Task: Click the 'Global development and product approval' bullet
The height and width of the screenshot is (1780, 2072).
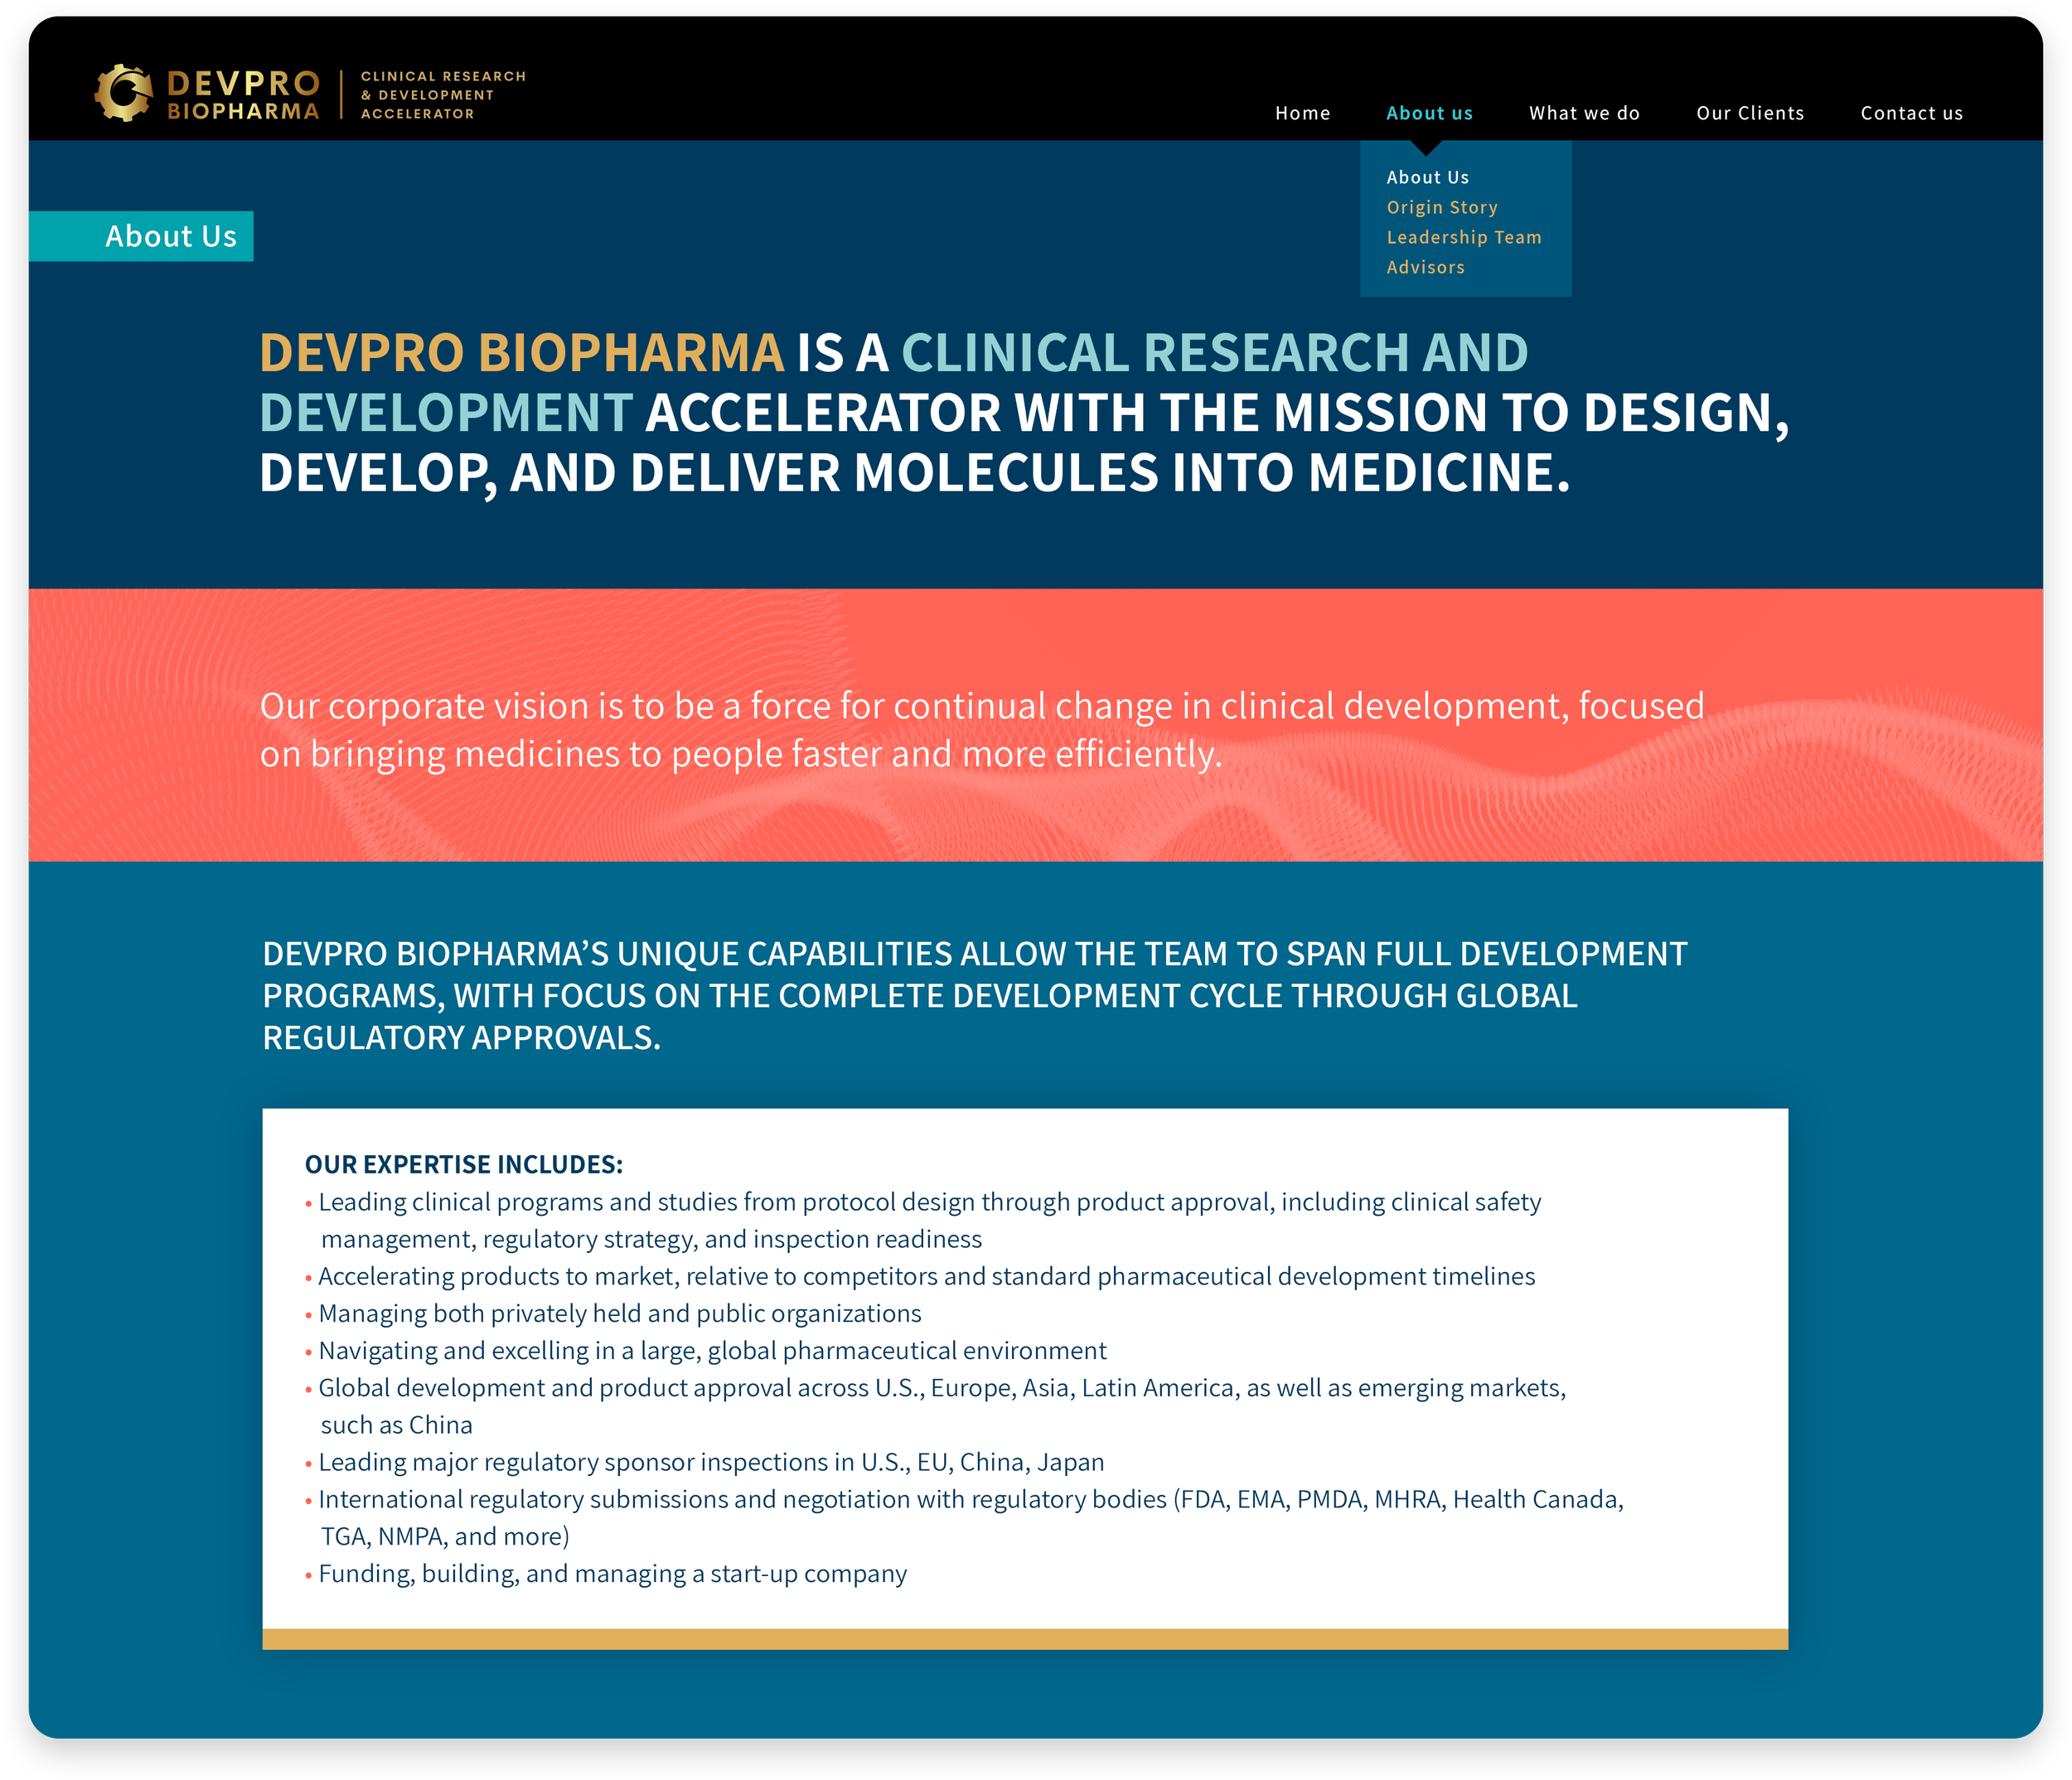Action: [x=935, y=1406]
